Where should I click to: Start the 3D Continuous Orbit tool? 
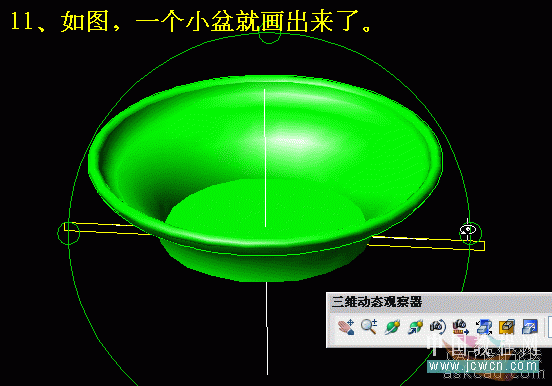click(x=415, y=327)
